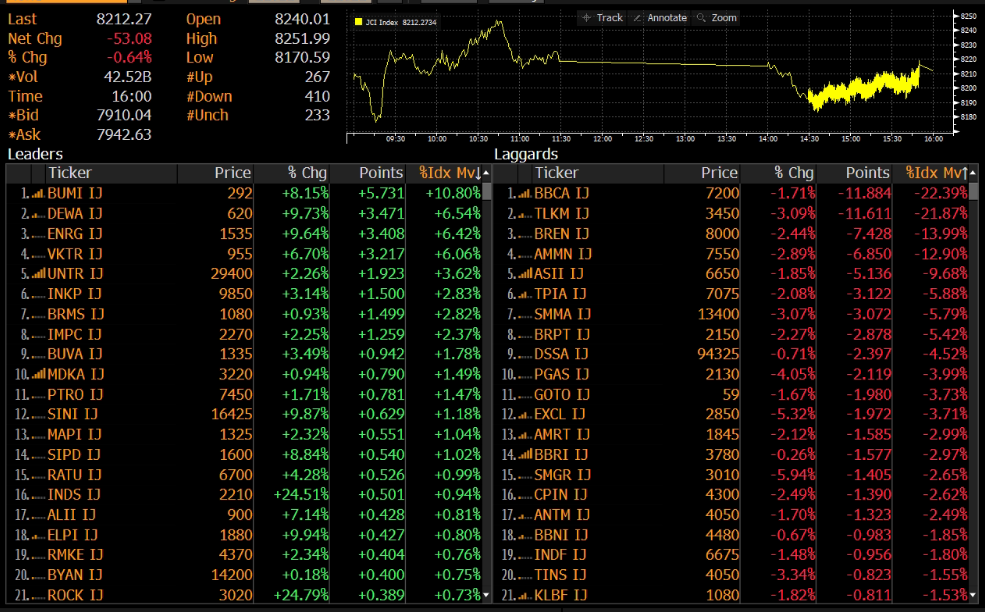This screenshot has height=612, width=985.
Task: Select the Leaders % Chg column header
Action: coord(307,173)
